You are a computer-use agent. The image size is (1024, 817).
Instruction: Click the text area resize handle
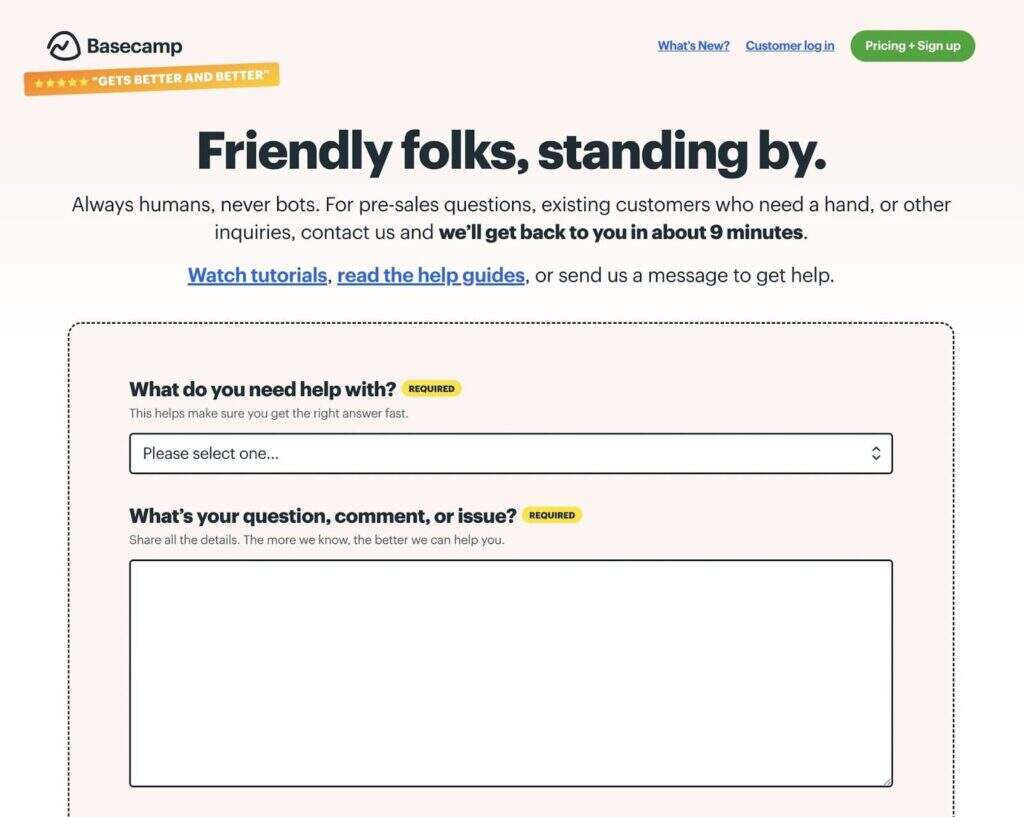pyautogui.click(x=886, y=780)
